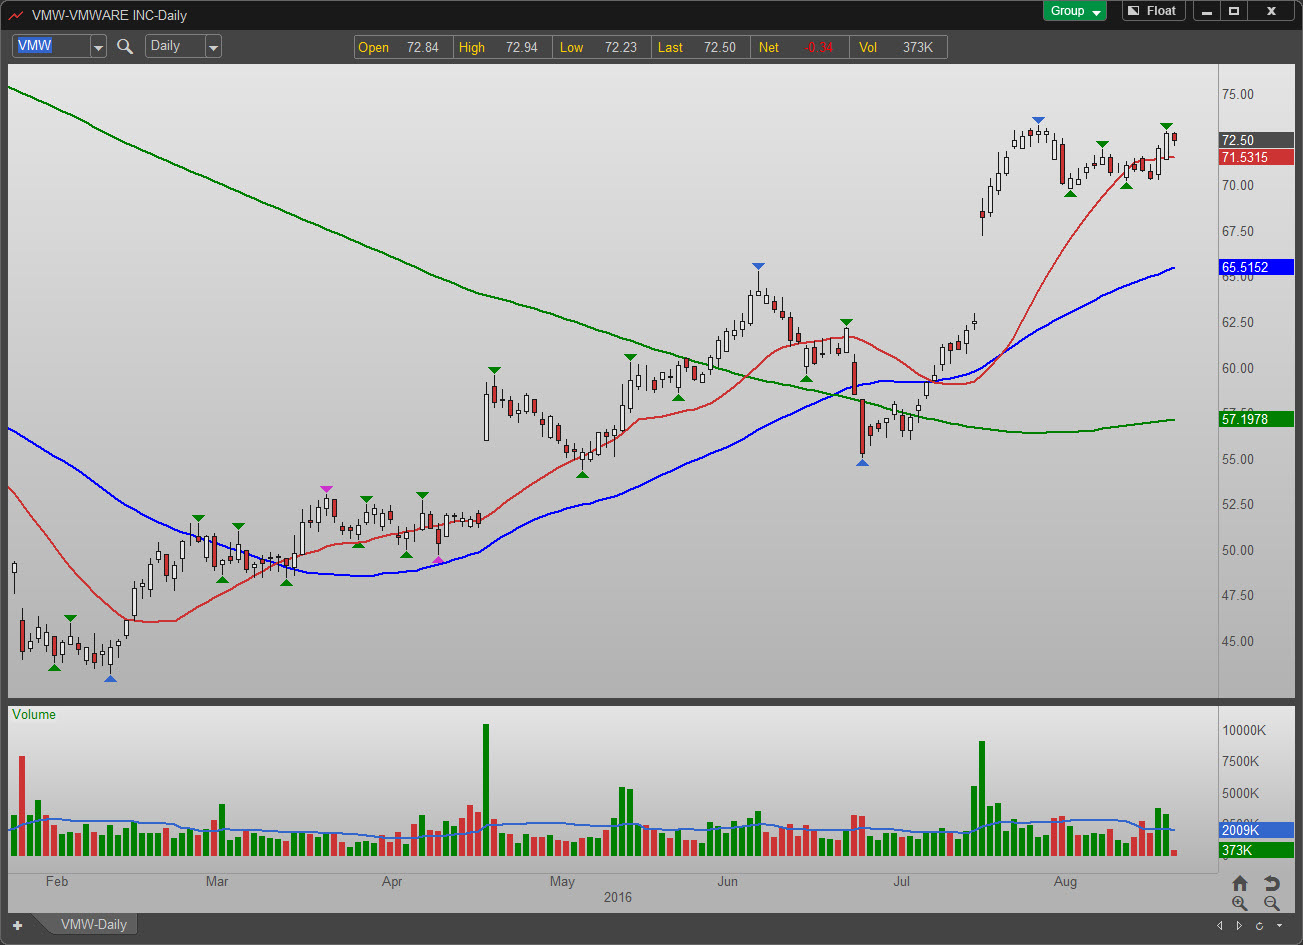
Task: Add a new chart tab with plus icon
Action: point(17,925)
